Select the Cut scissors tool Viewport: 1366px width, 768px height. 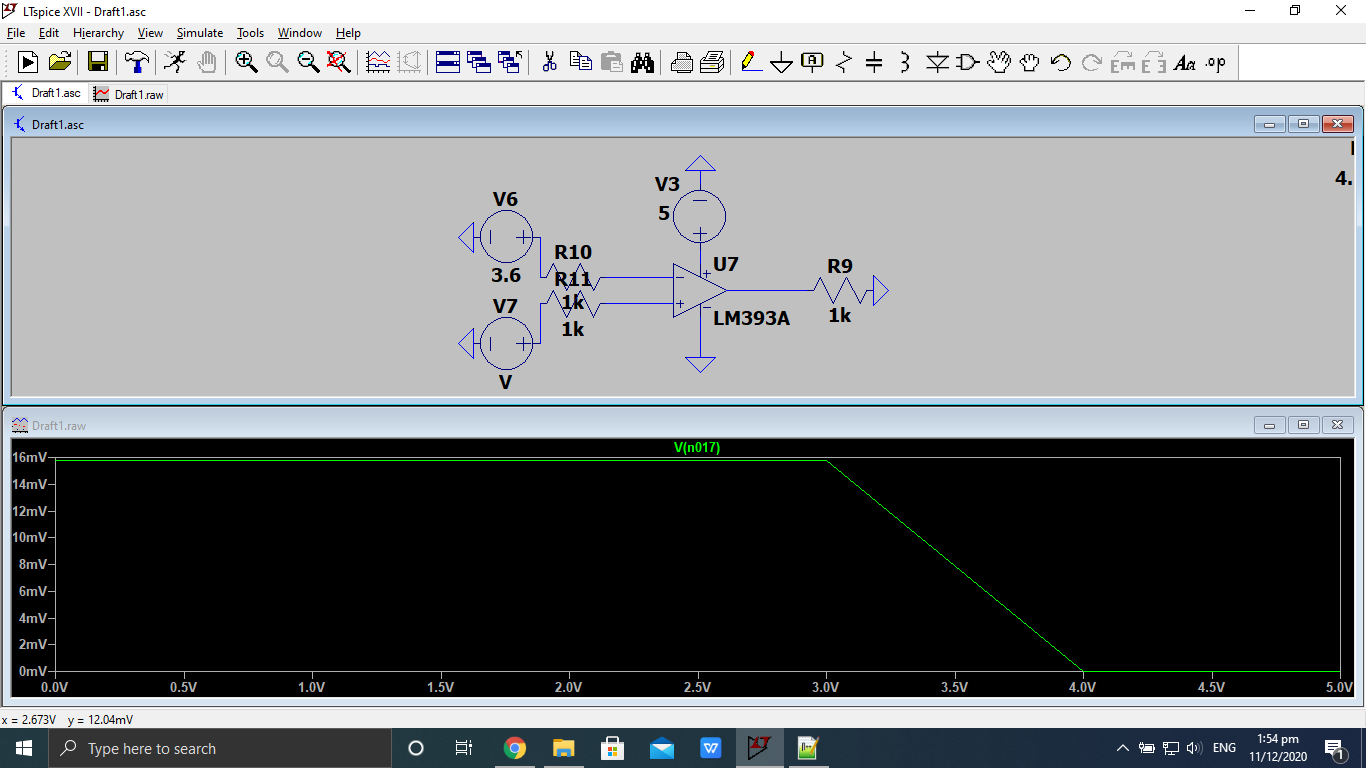tap(549, 62)
